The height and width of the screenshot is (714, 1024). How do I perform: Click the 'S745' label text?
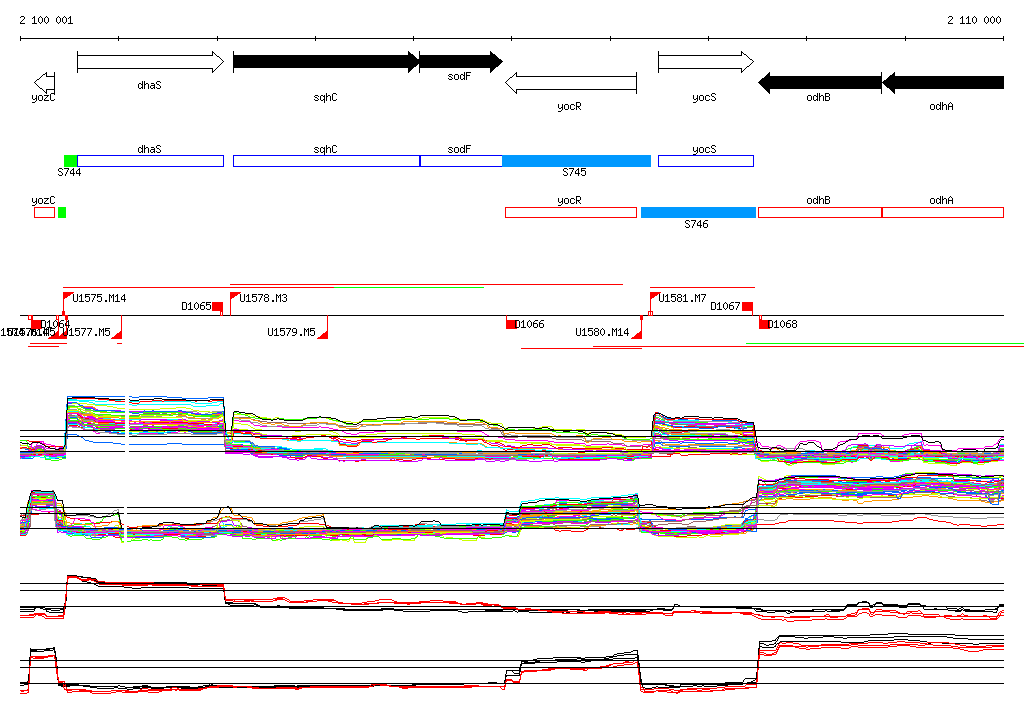click(x=575, y=172)
